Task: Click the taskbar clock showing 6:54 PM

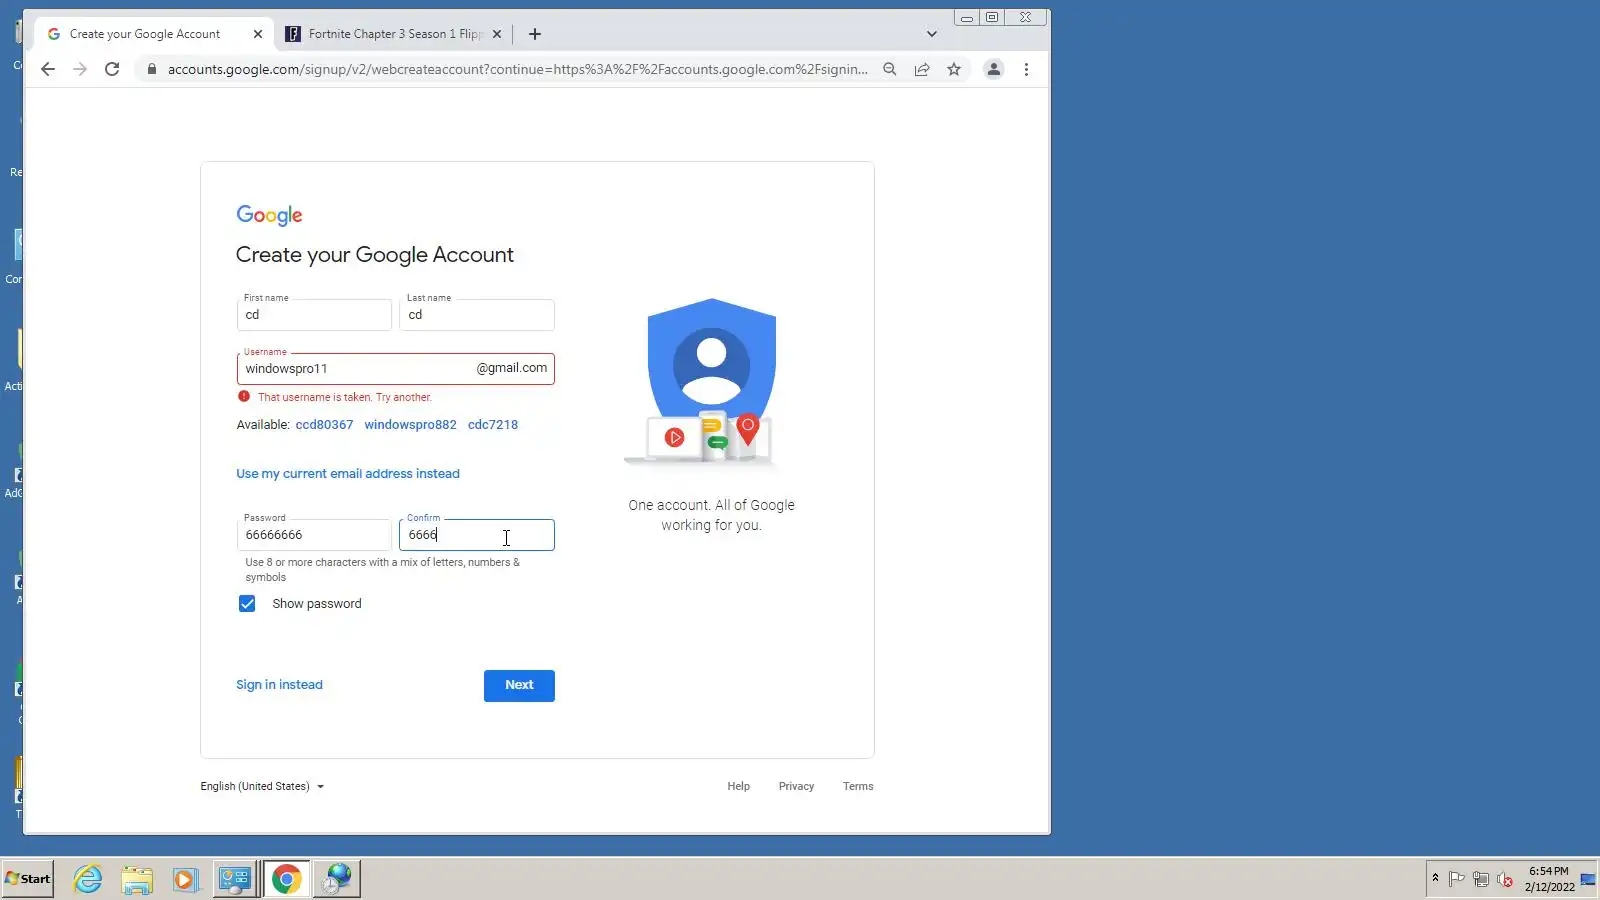Action: click(1549, 879)
